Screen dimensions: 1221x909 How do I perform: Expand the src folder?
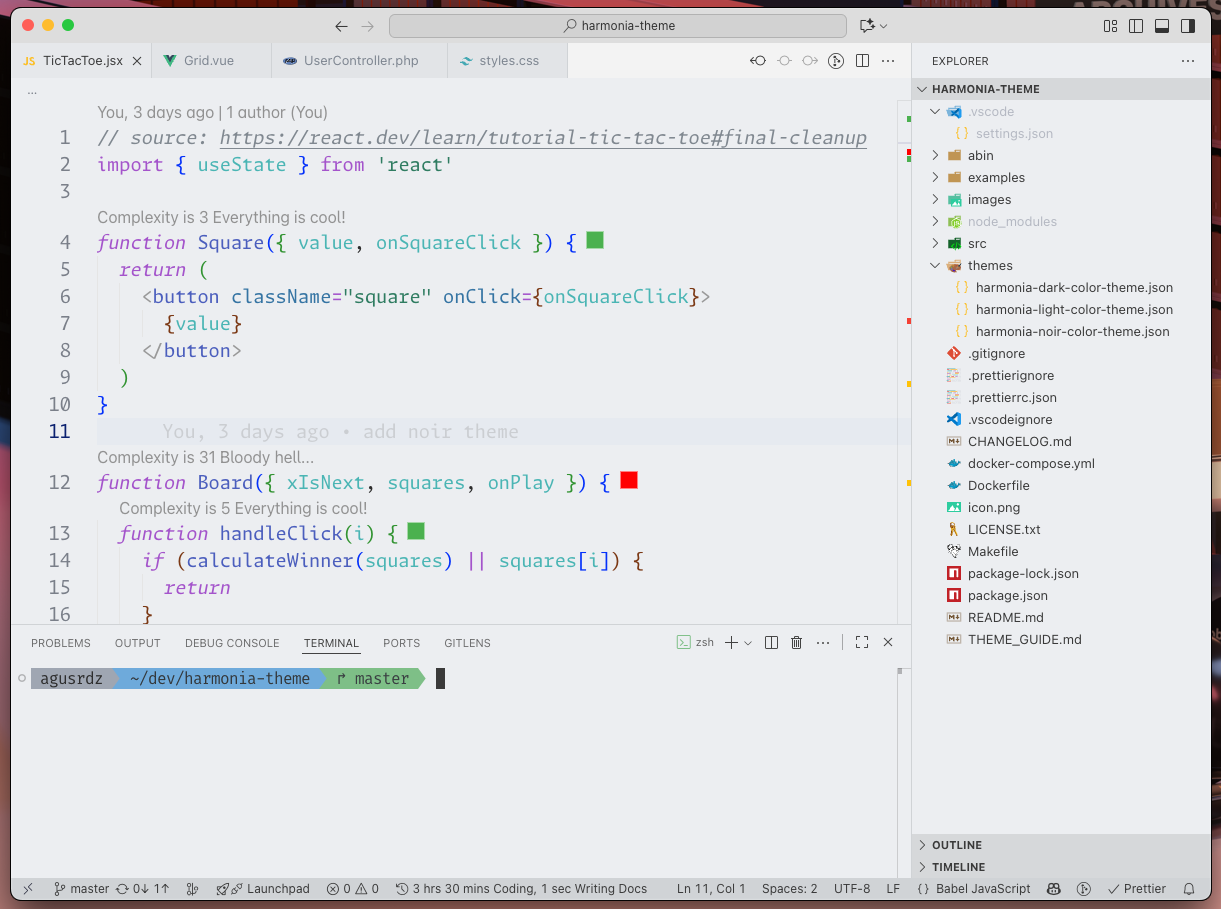(x=977, y=243)
